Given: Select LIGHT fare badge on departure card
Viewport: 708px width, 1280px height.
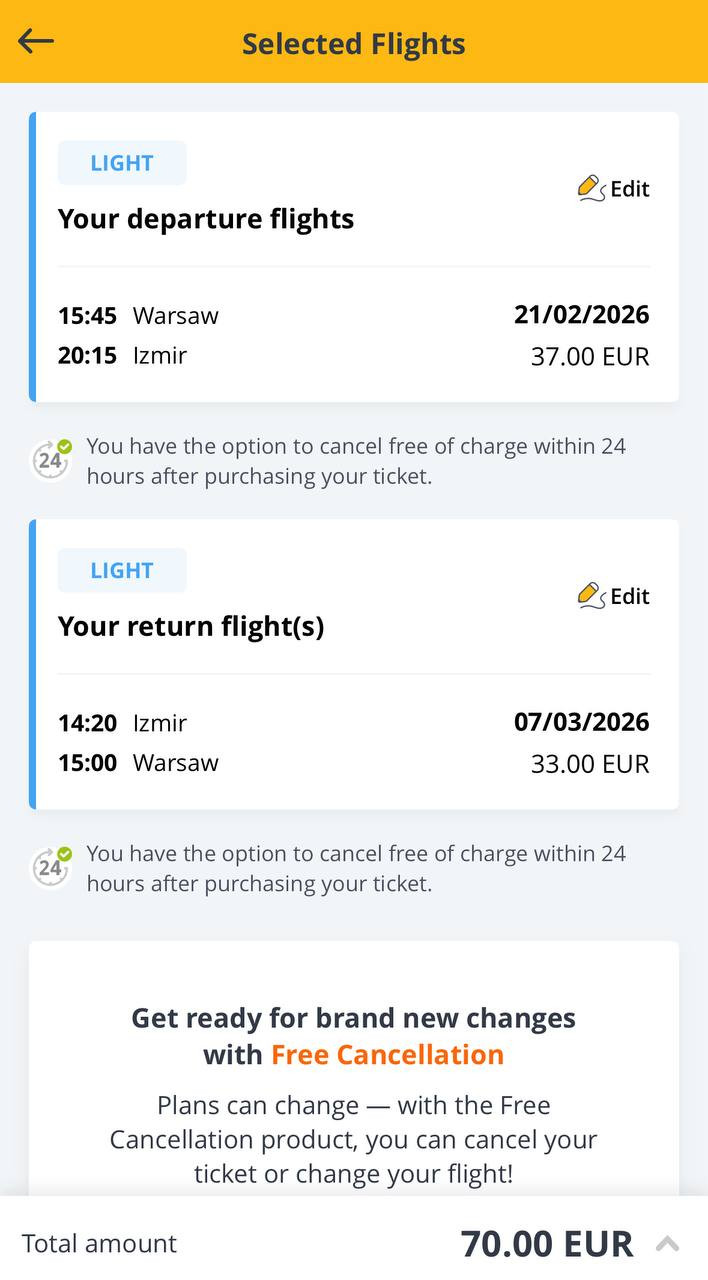Looking at the screenshot, I should point(122,163).
